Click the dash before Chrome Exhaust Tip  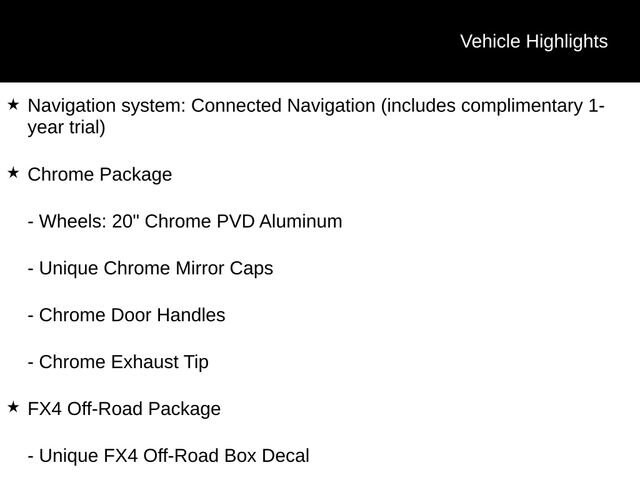click(31, 363)
